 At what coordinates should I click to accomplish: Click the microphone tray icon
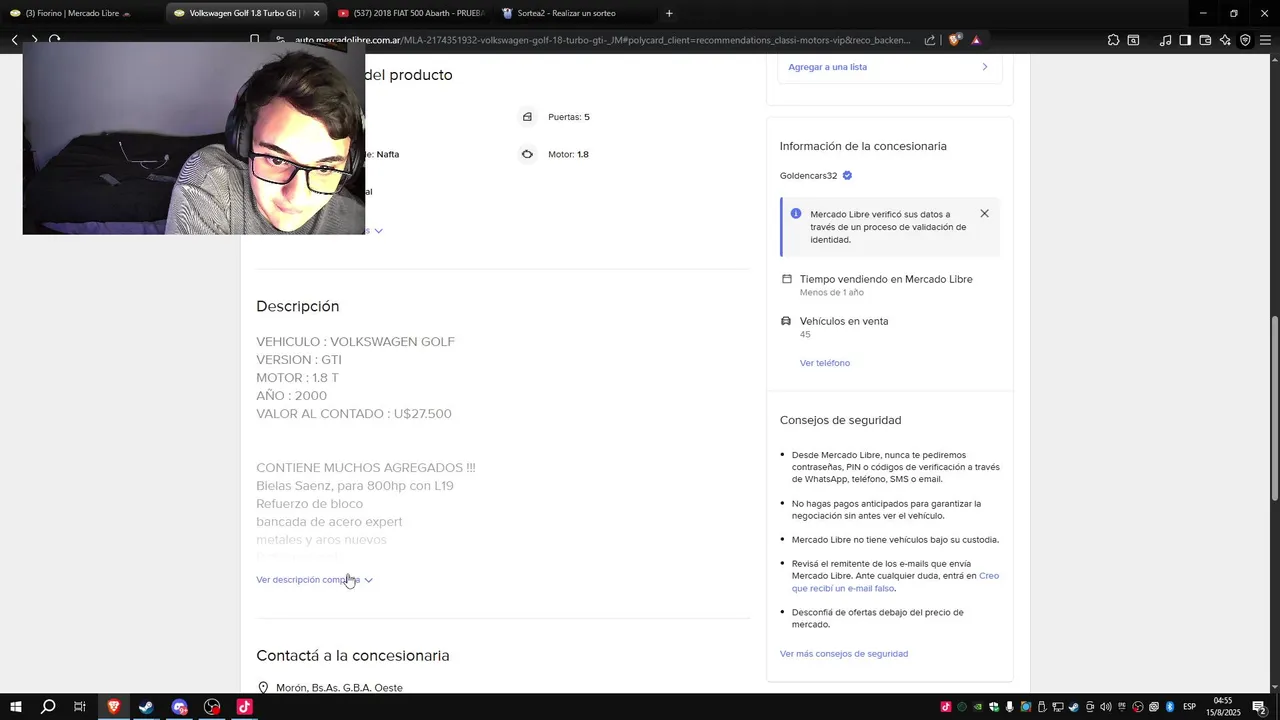pos(1009,707)
